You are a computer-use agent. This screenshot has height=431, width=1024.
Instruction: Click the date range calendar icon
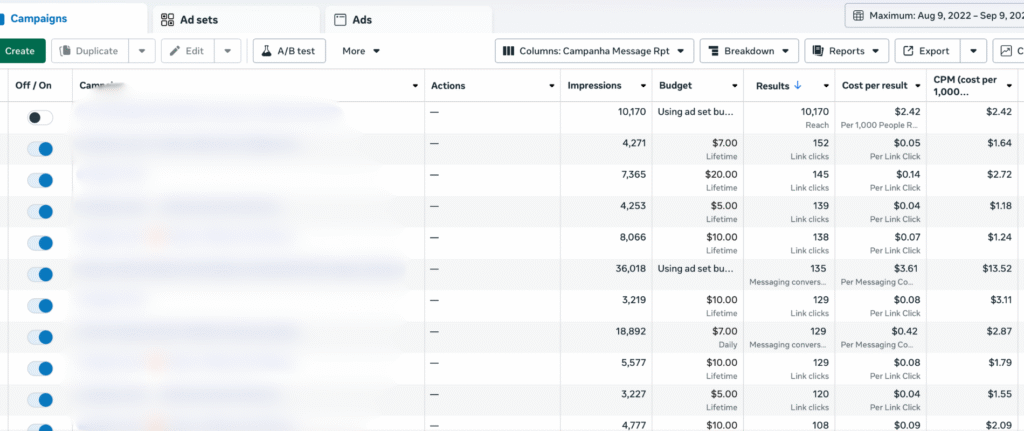pos(859,16)
